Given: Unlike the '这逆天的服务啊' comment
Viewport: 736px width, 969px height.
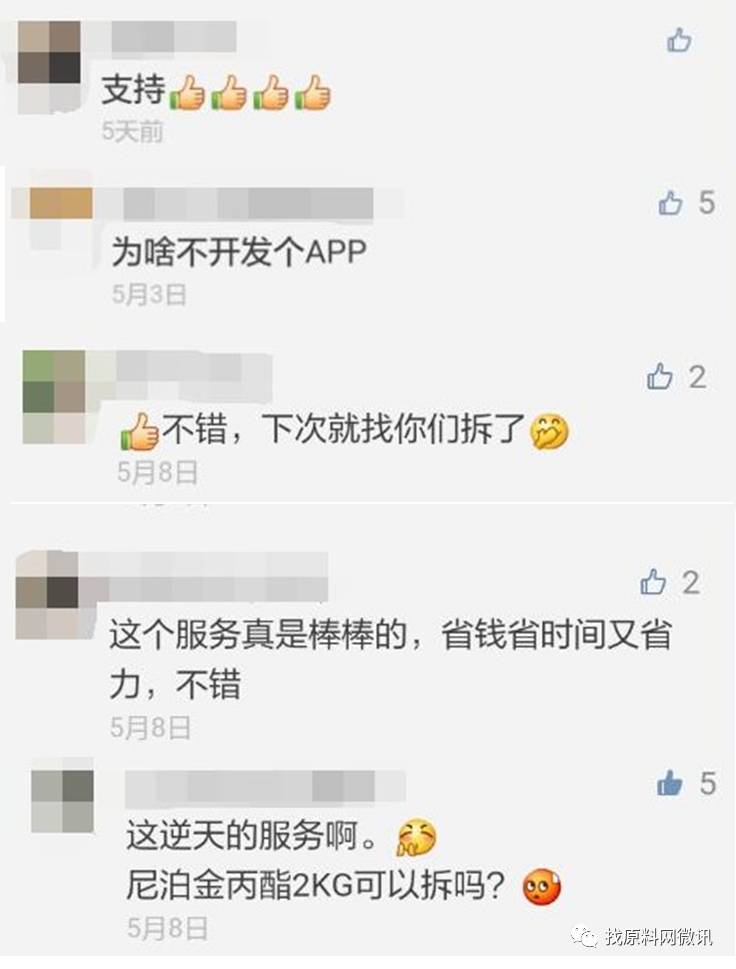Looking at the screenshot, I should [x=670, y=784].
